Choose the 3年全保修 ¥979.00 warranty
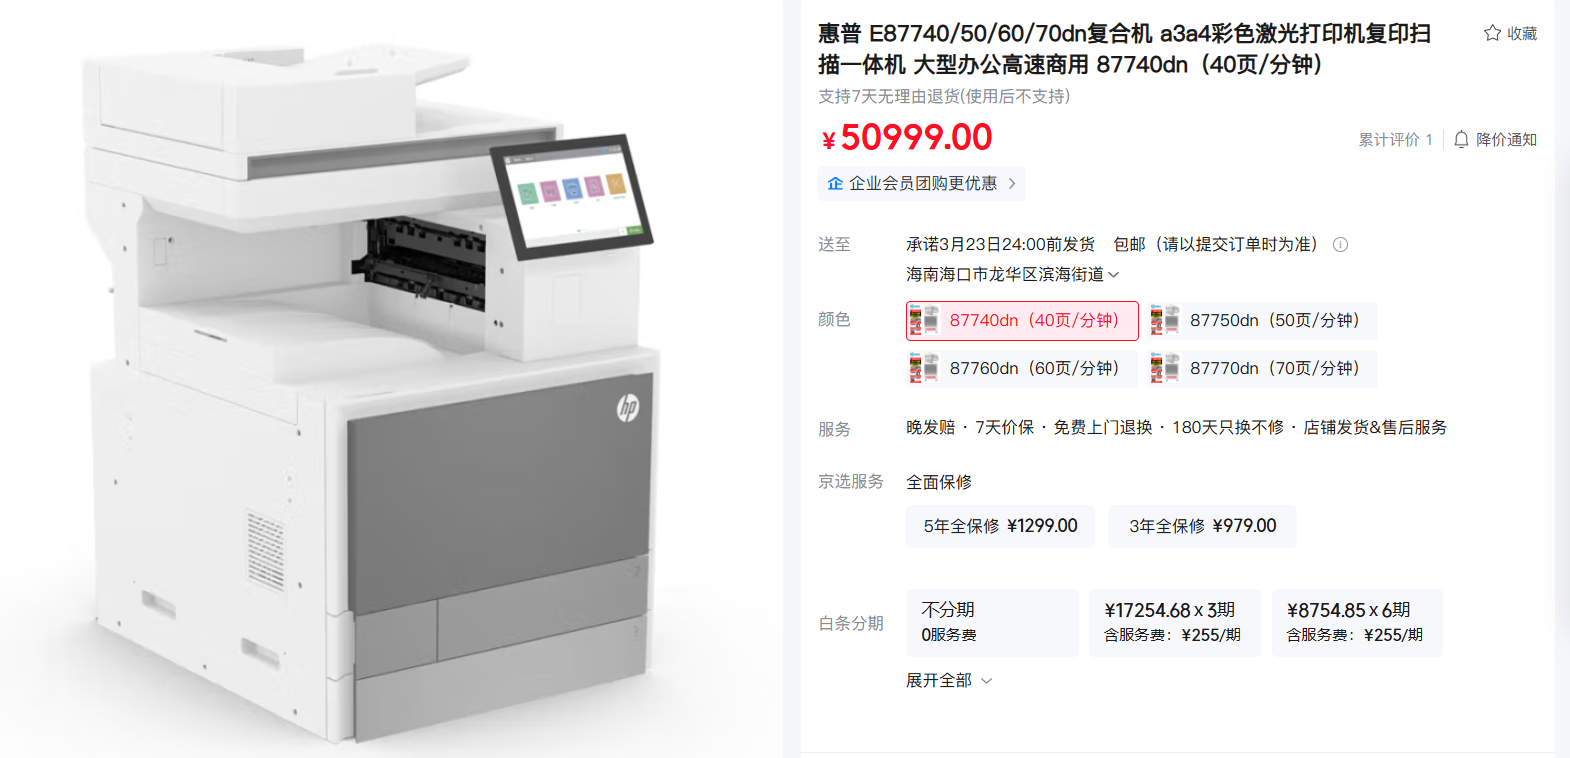 click(1202, 526)
